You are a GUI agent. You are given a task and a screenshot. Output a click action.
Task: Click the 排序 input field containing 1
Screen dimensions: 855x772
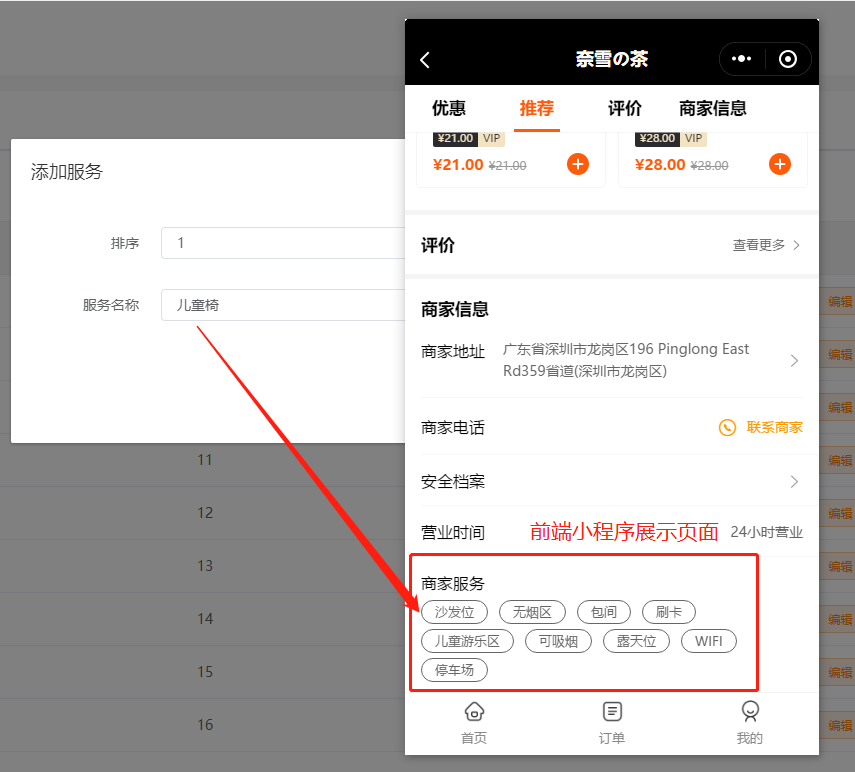(x=283, y=243)
